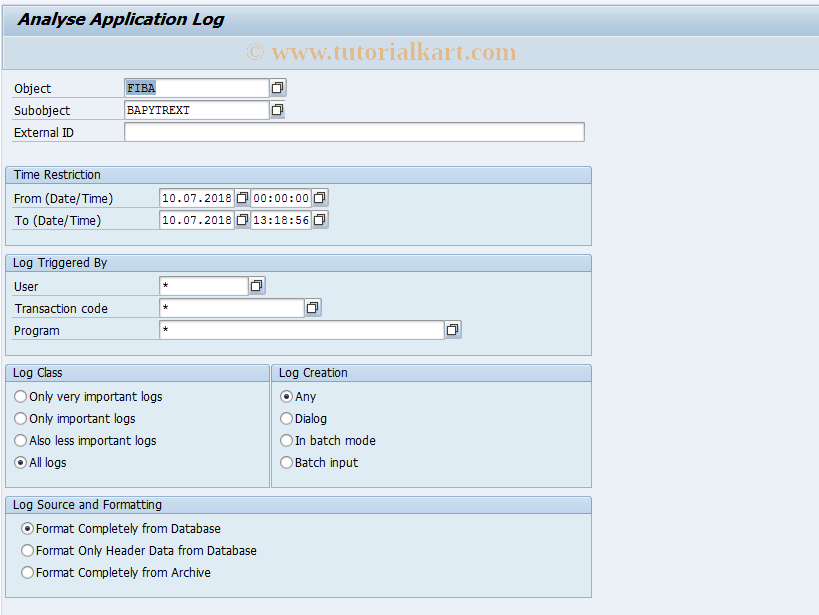
Task: Select Only very important logs
Action: [x=20, y=396]
